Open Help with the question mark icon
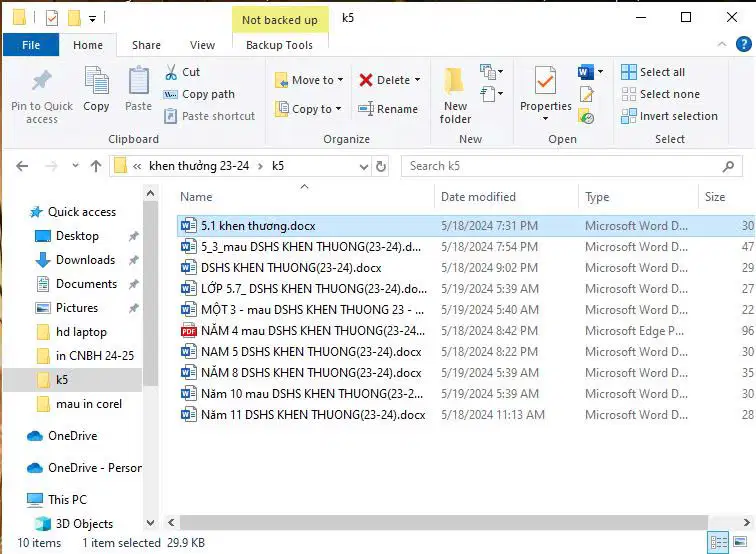Screen dimensions: 756x554 pyautogui.click(x=743, y=44)
